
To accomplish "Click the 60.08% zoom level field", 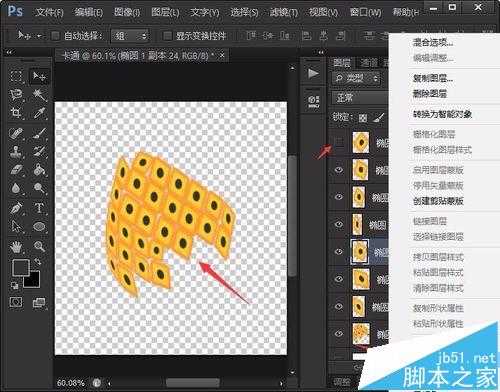I will pyautogui.click(x=71, y=382).
